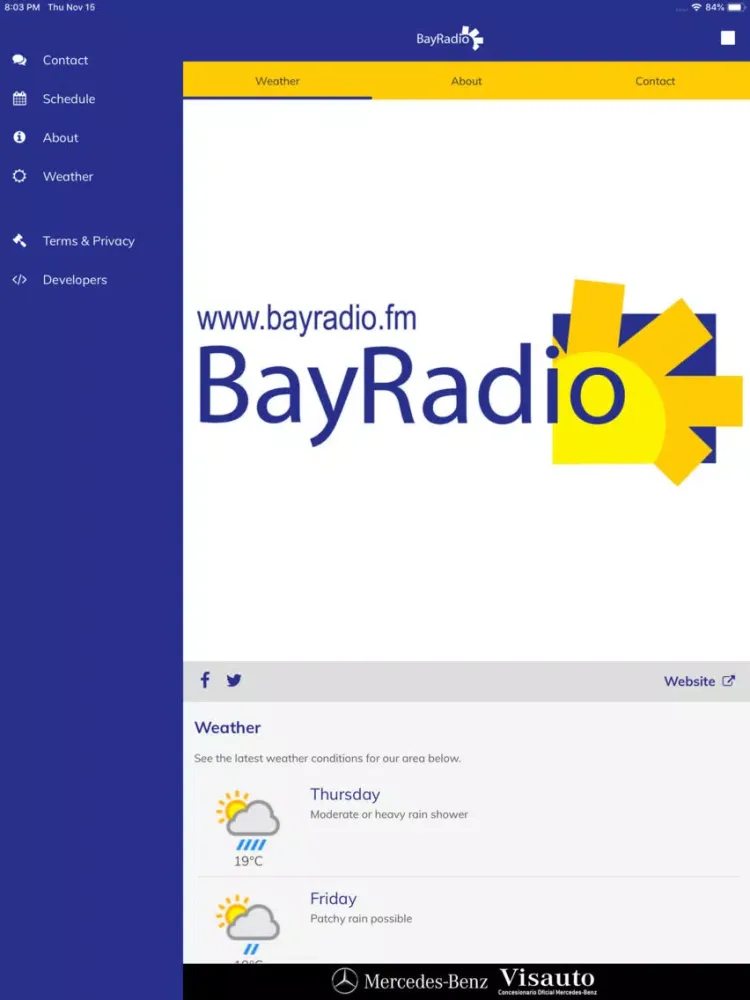
Task: Click the time '8:03 PM' in status bar
Action: (x=22, y=7)
